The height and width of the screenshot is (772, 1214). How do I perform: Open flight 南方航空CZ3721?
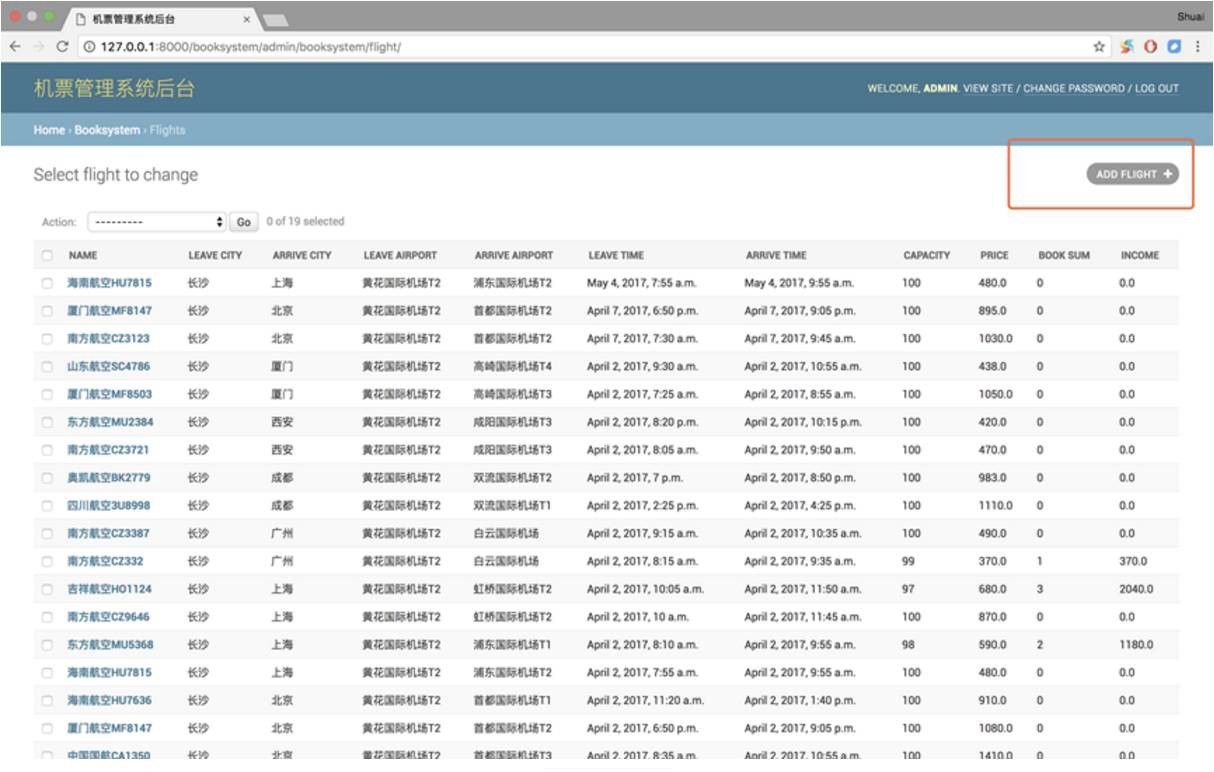pos(108,450)
